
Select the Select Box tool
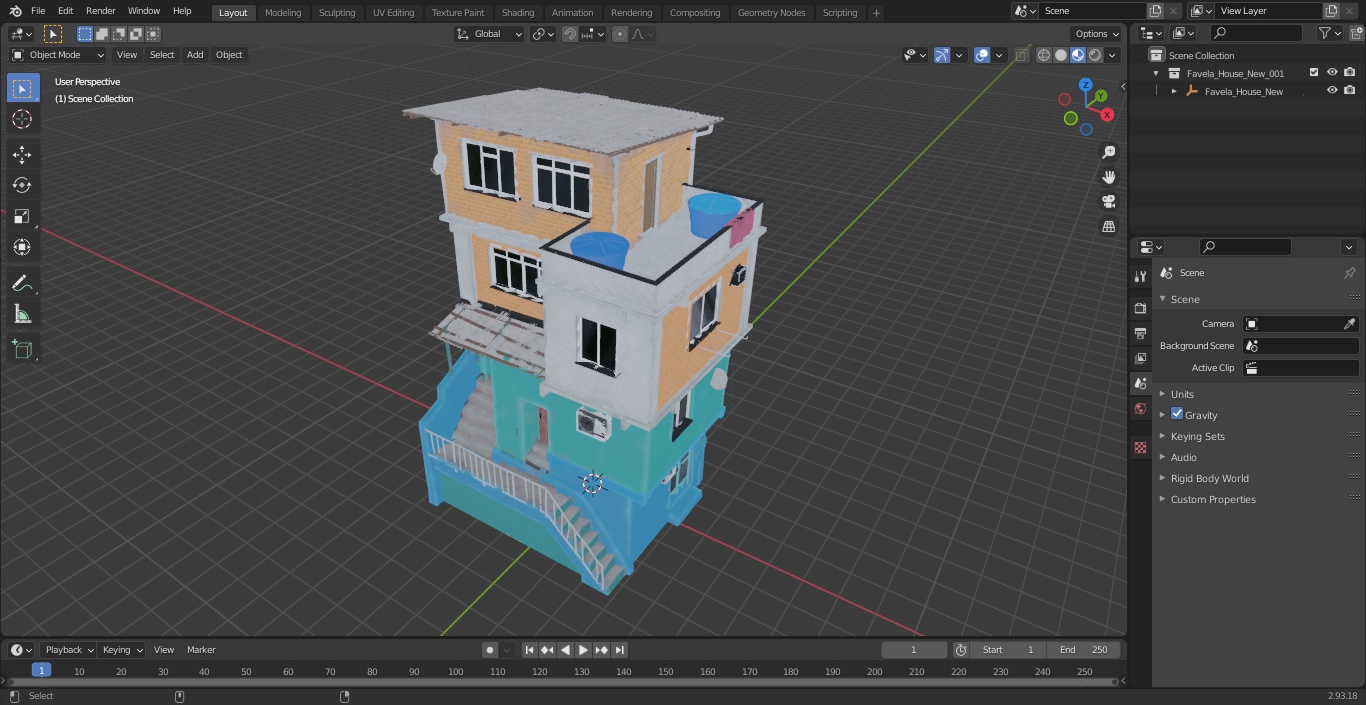(22, 88)
